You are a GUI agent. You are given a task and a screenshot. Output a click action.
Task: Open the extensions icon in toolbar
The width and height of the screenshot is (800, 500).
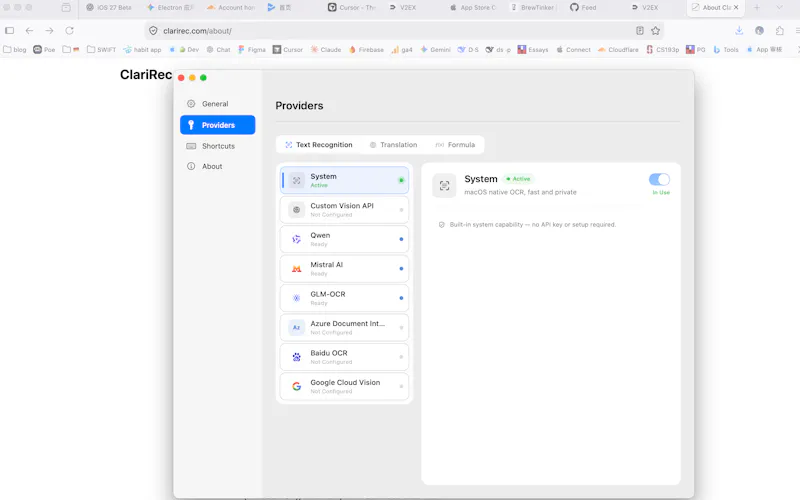(780, 31)
